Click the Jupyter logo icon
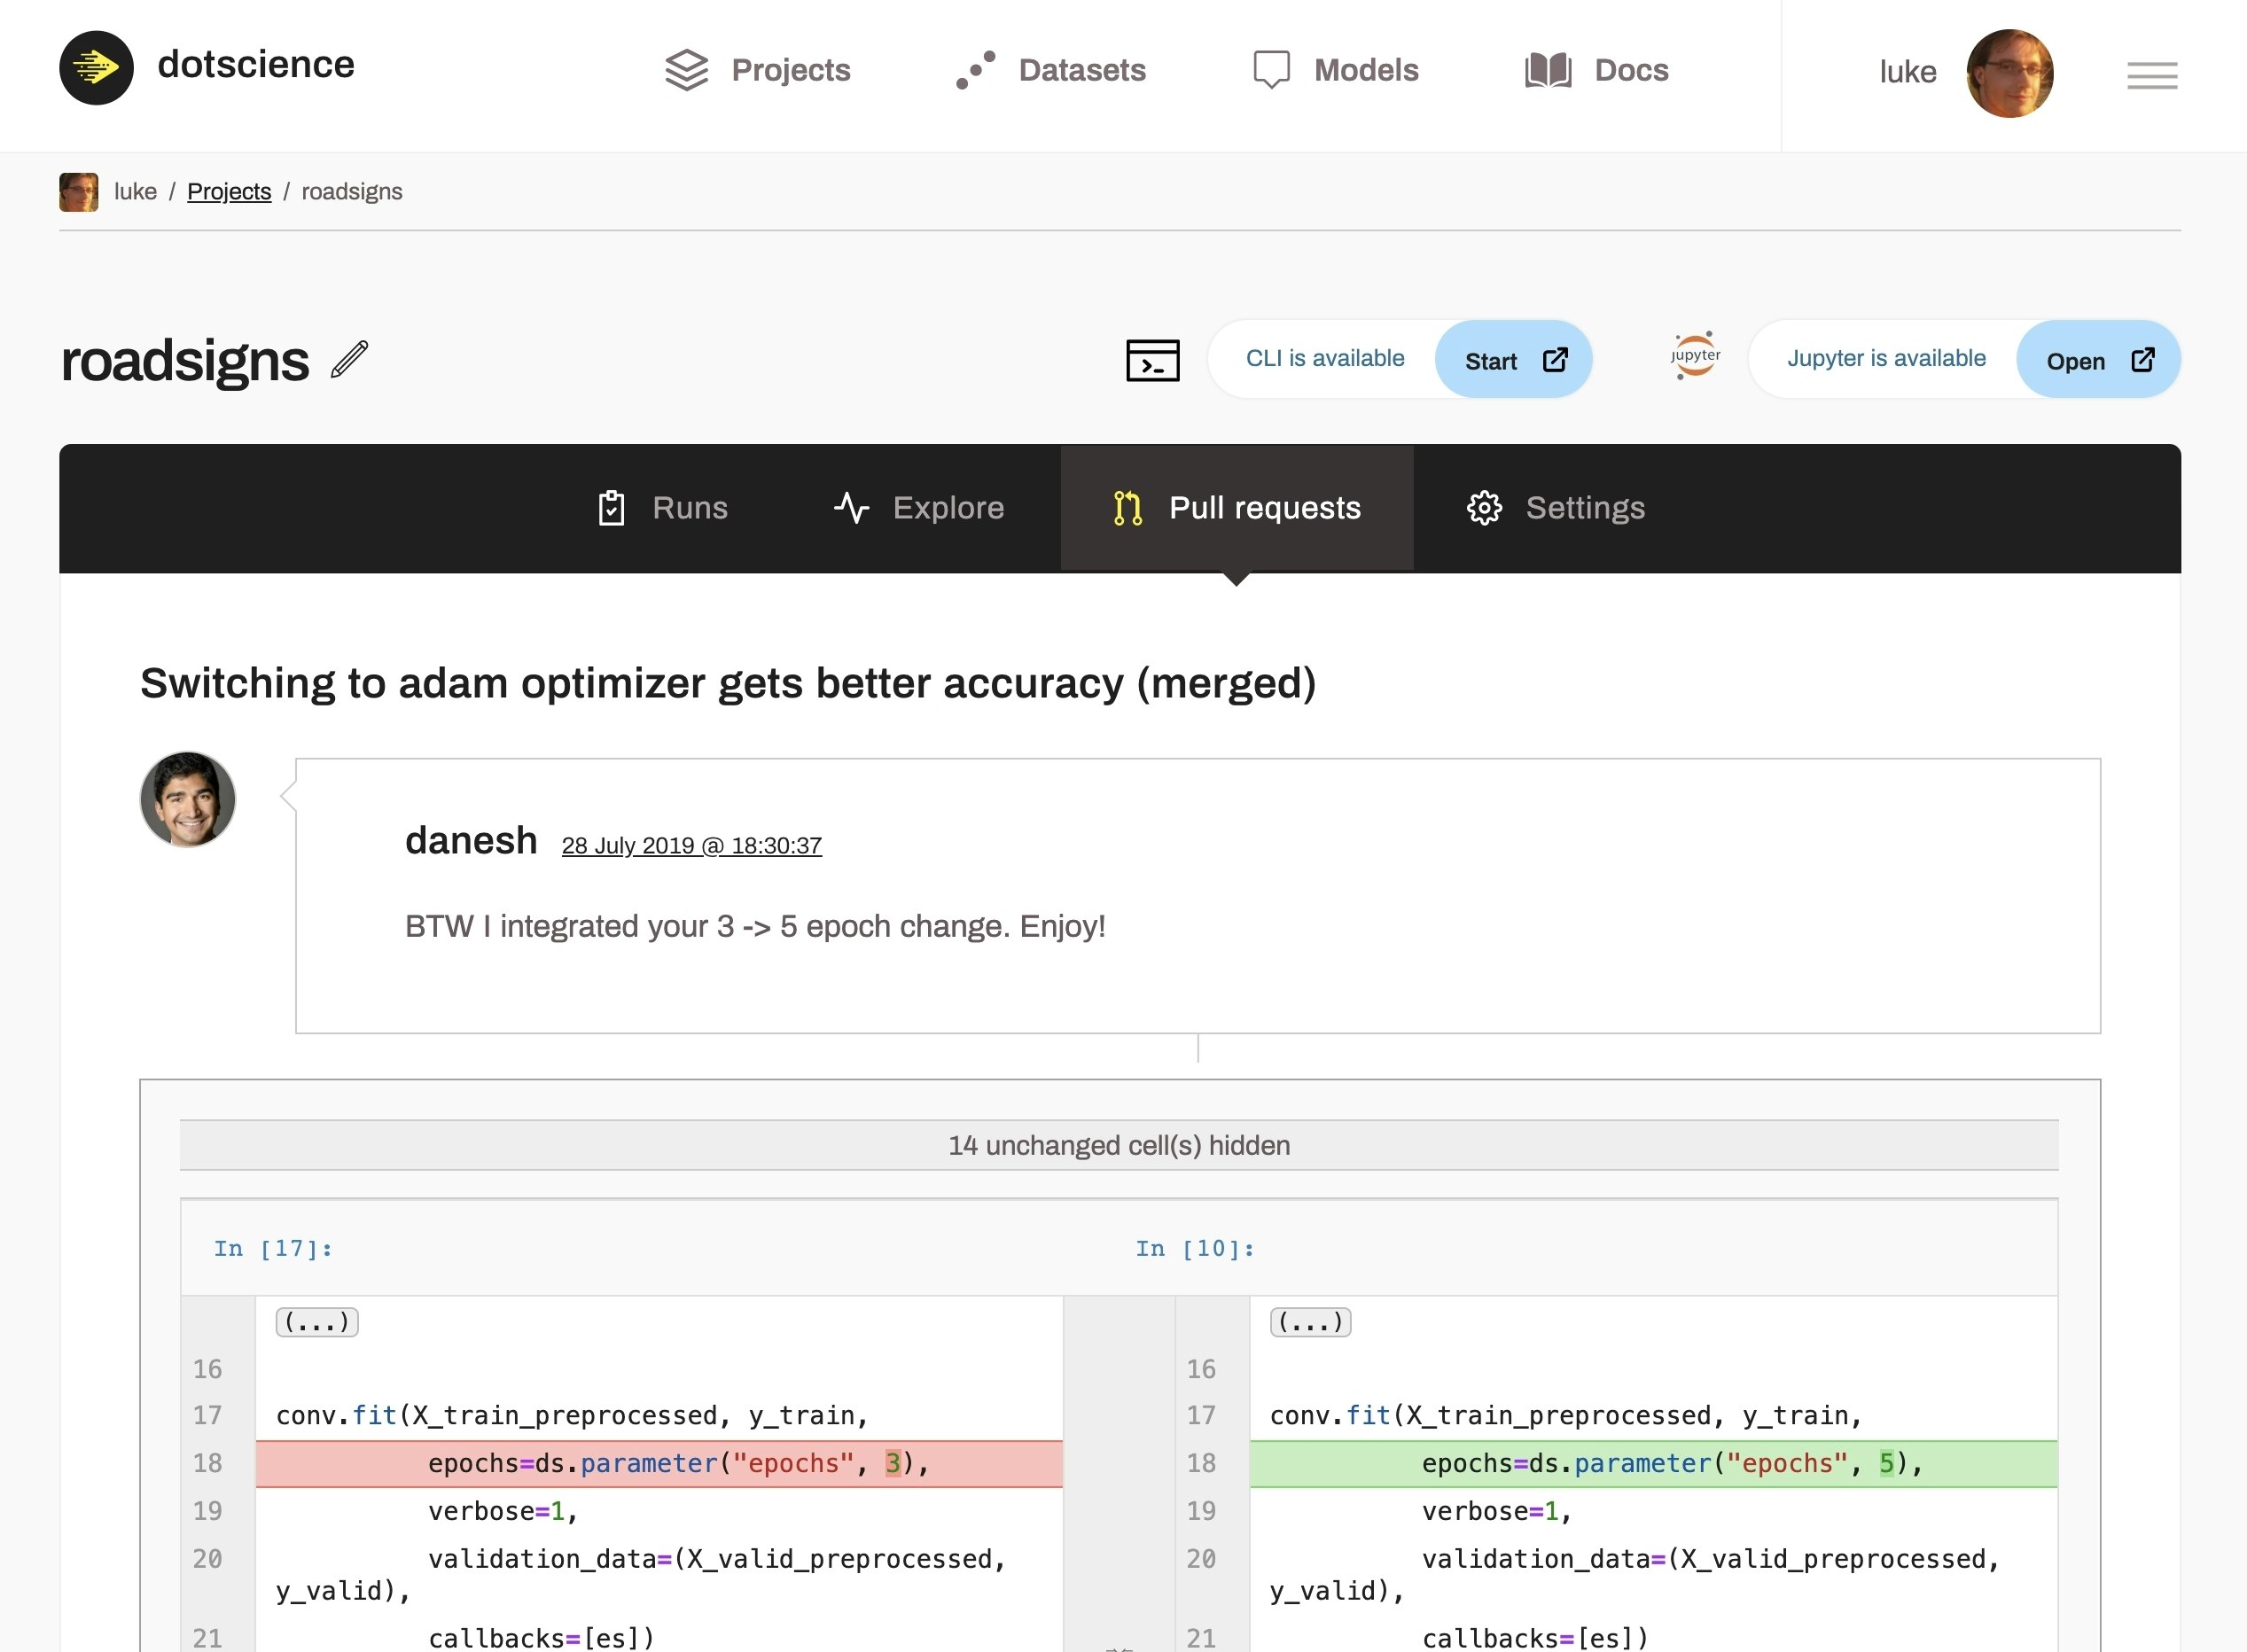Viewport: 2247px width, 1652px height. 1695,356
